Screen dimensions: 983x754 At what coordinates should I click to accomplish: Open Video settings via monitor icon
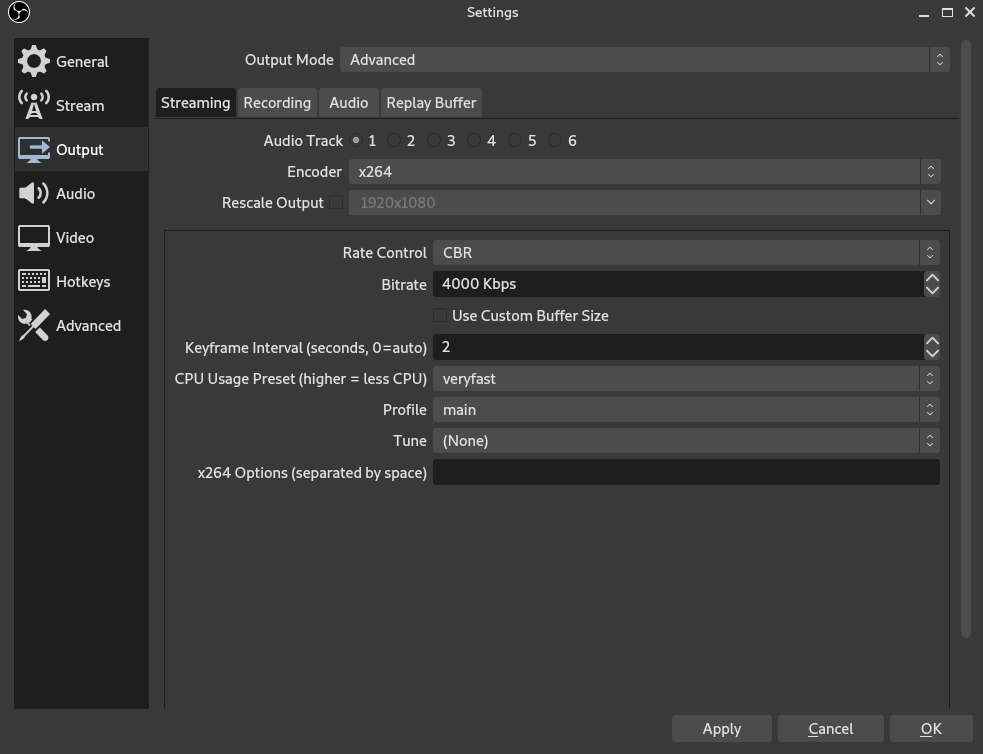(34, 238)
